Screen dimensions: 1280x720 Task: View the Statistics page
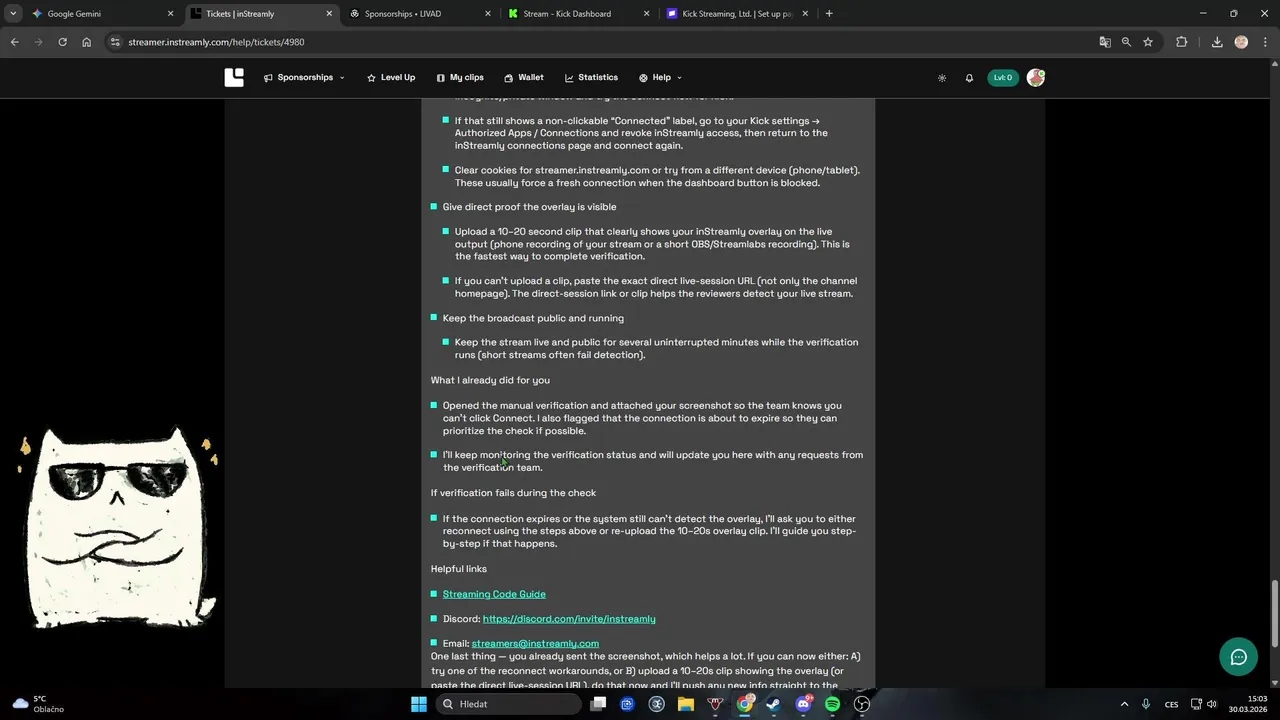coord(591,78)
